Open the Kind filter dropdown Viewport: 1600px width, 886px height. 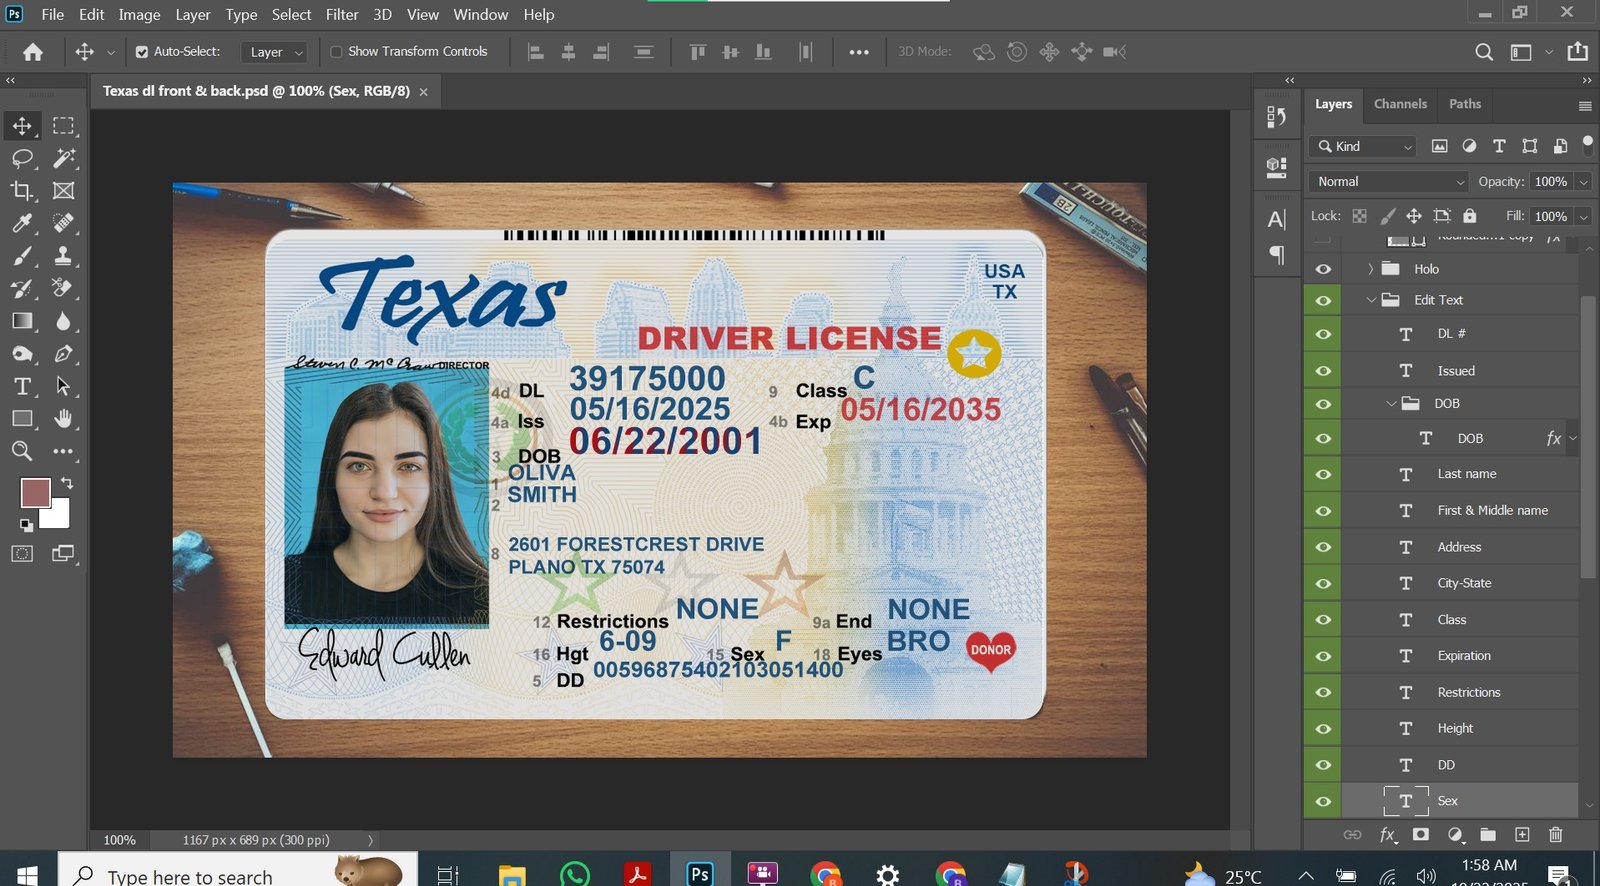[x=1362, y=146]
